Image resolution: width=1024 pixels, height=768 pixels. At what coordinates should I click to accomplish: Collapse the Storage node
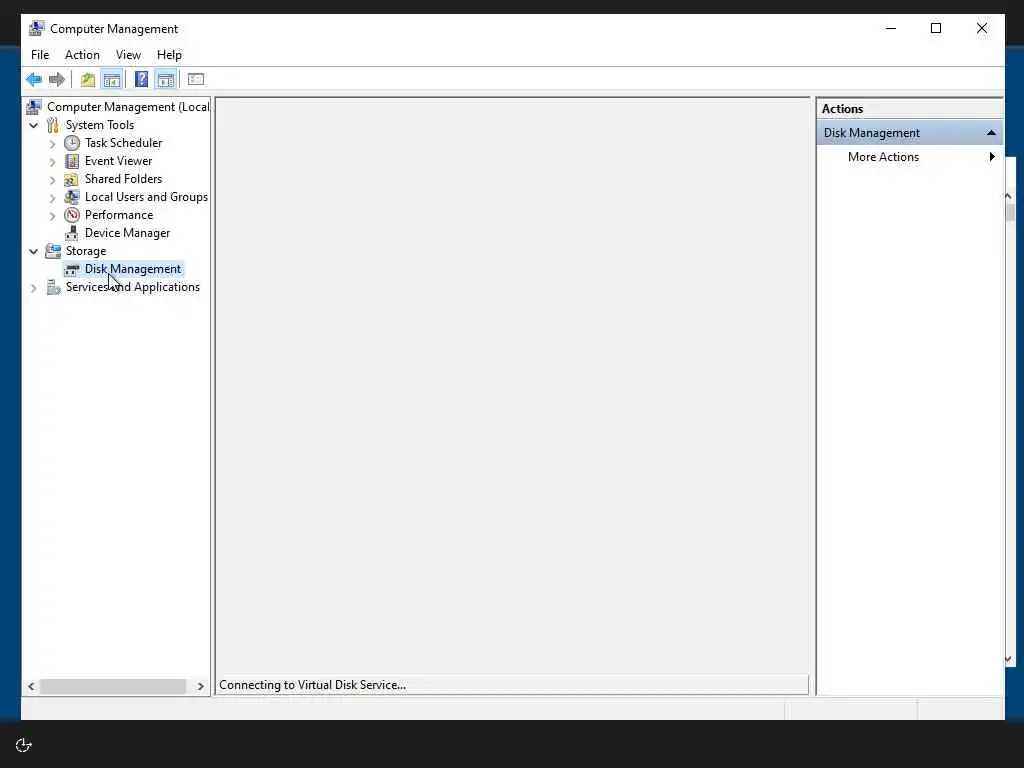pyautogui.click(x=33, y=251)
